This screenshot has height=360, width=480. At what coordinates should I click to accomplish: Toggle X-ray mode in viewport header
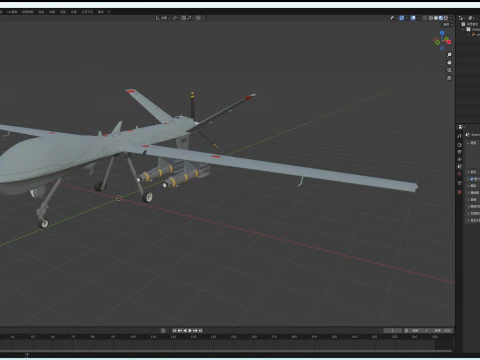tap(424, 18)
